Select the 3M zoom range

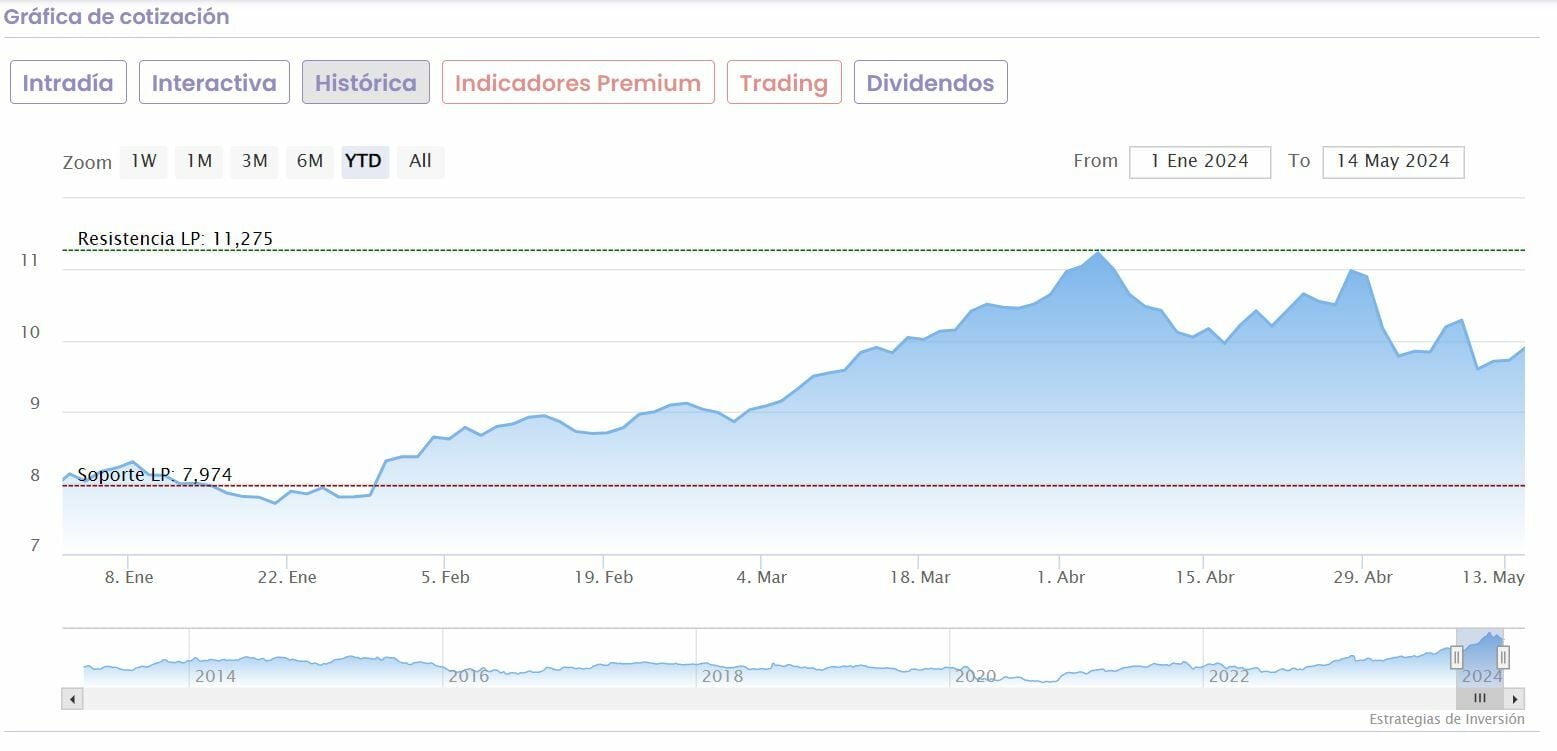(254, 161)
